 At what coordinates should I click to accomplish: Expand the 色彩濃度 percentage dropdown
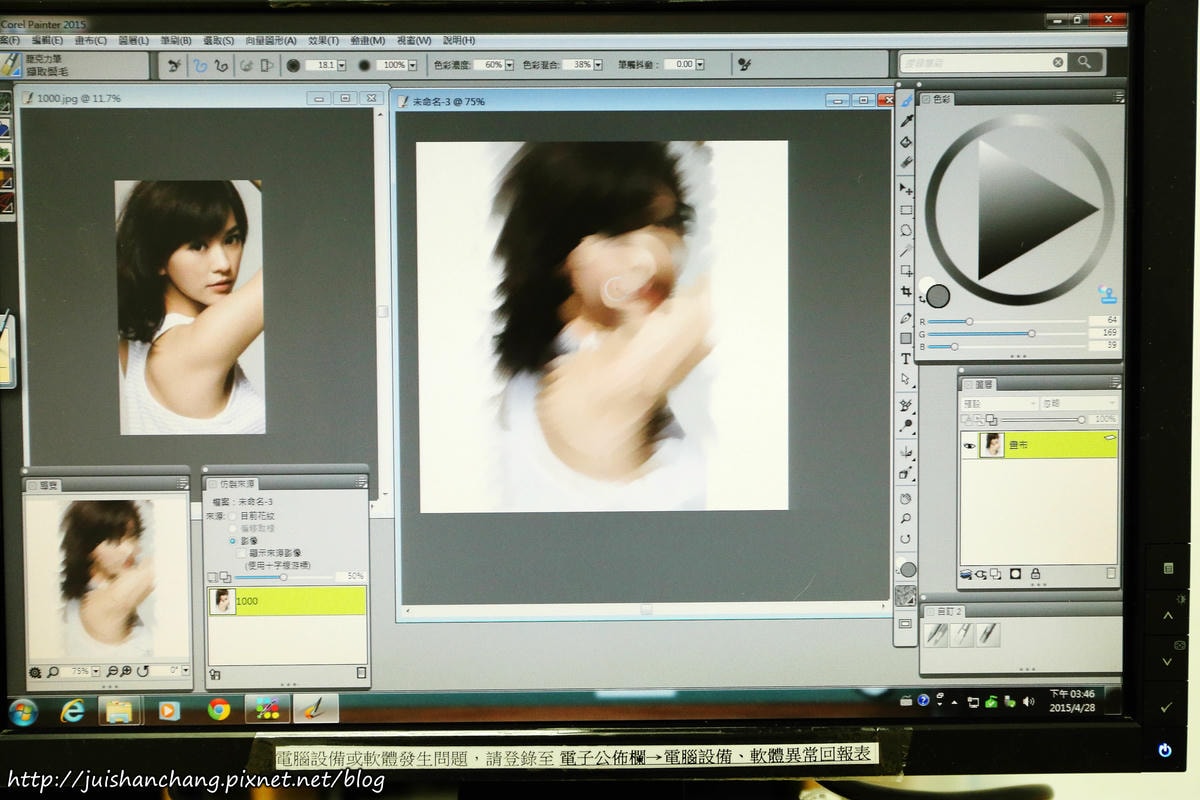point(509,65)
